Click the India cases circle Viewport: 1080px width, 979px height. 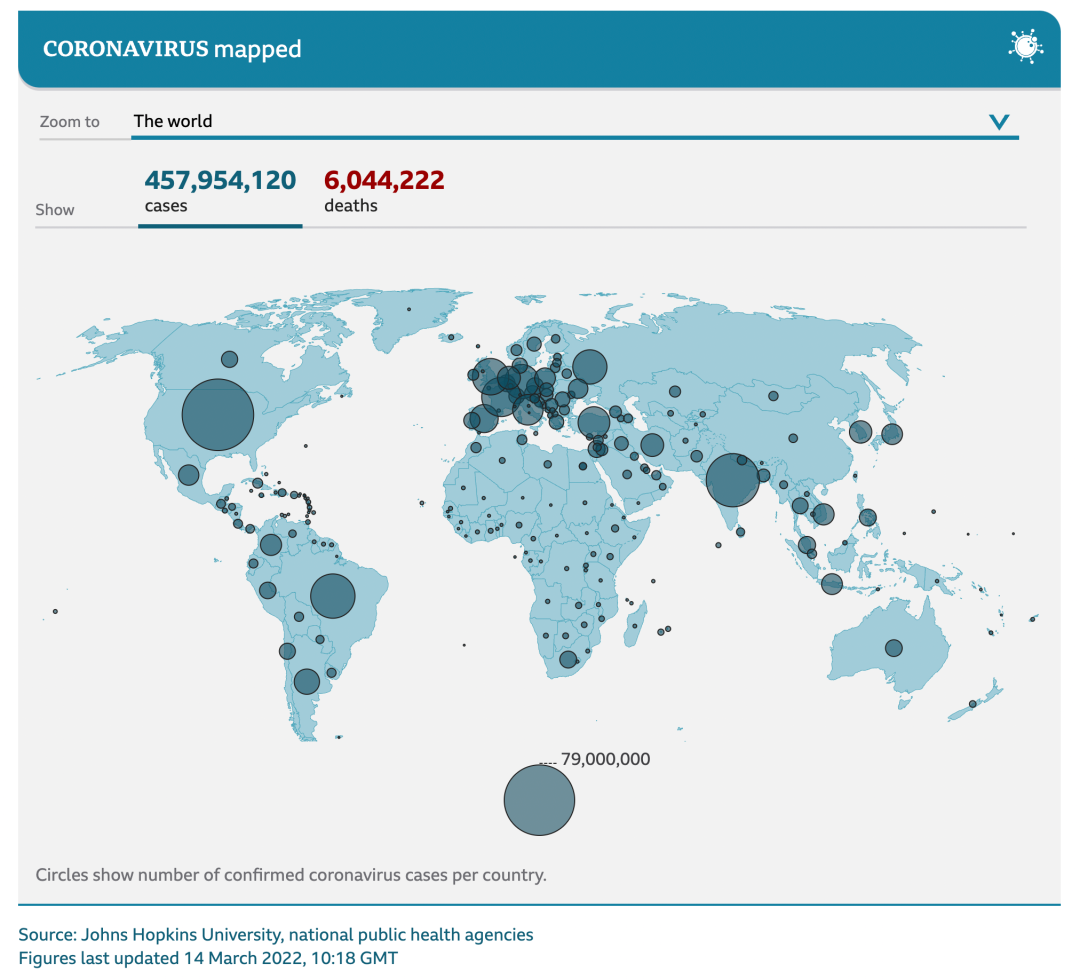click(732, 480)
